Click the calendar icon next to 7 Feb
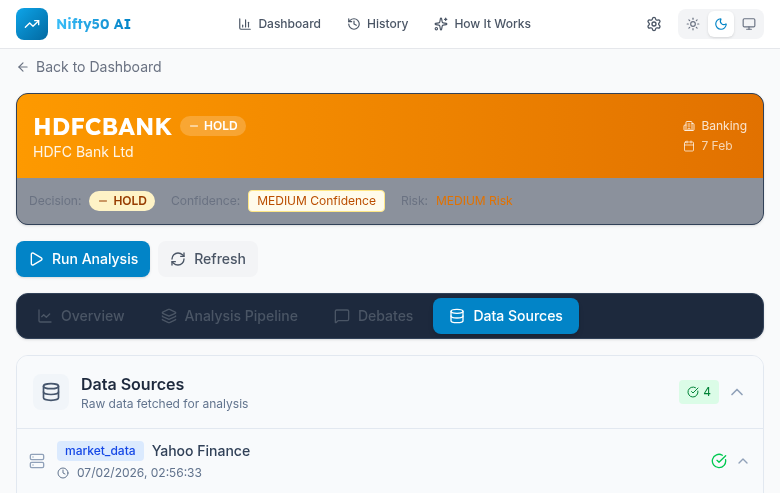 688,146
